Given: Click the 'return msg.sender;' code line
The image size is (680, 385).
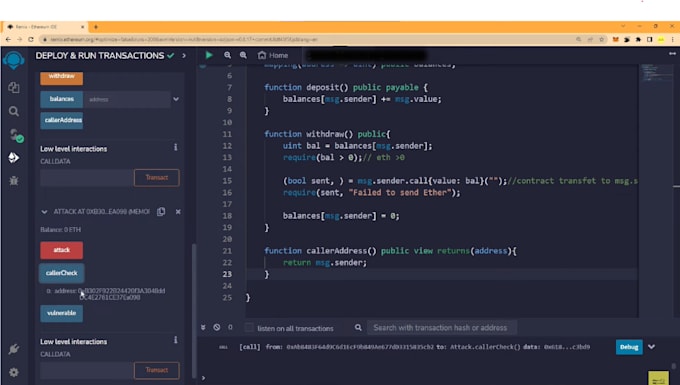Looking at the screenshot, I should (325, 263).
